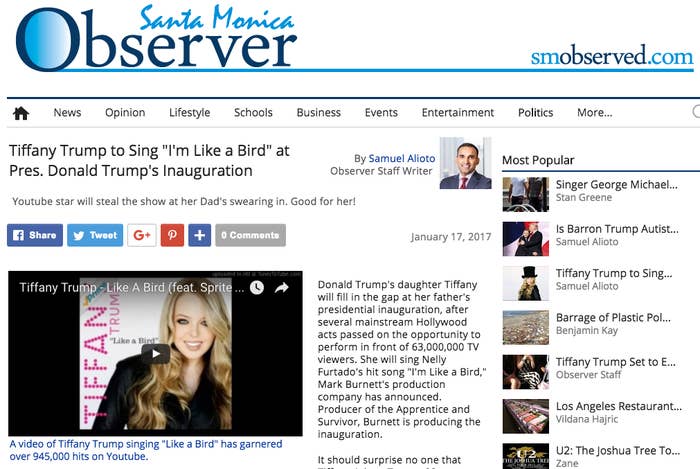The width and height of the screenshot is (700, 469).
Task: Open author Samuel Alioto's link
Action: click(402, 158)
